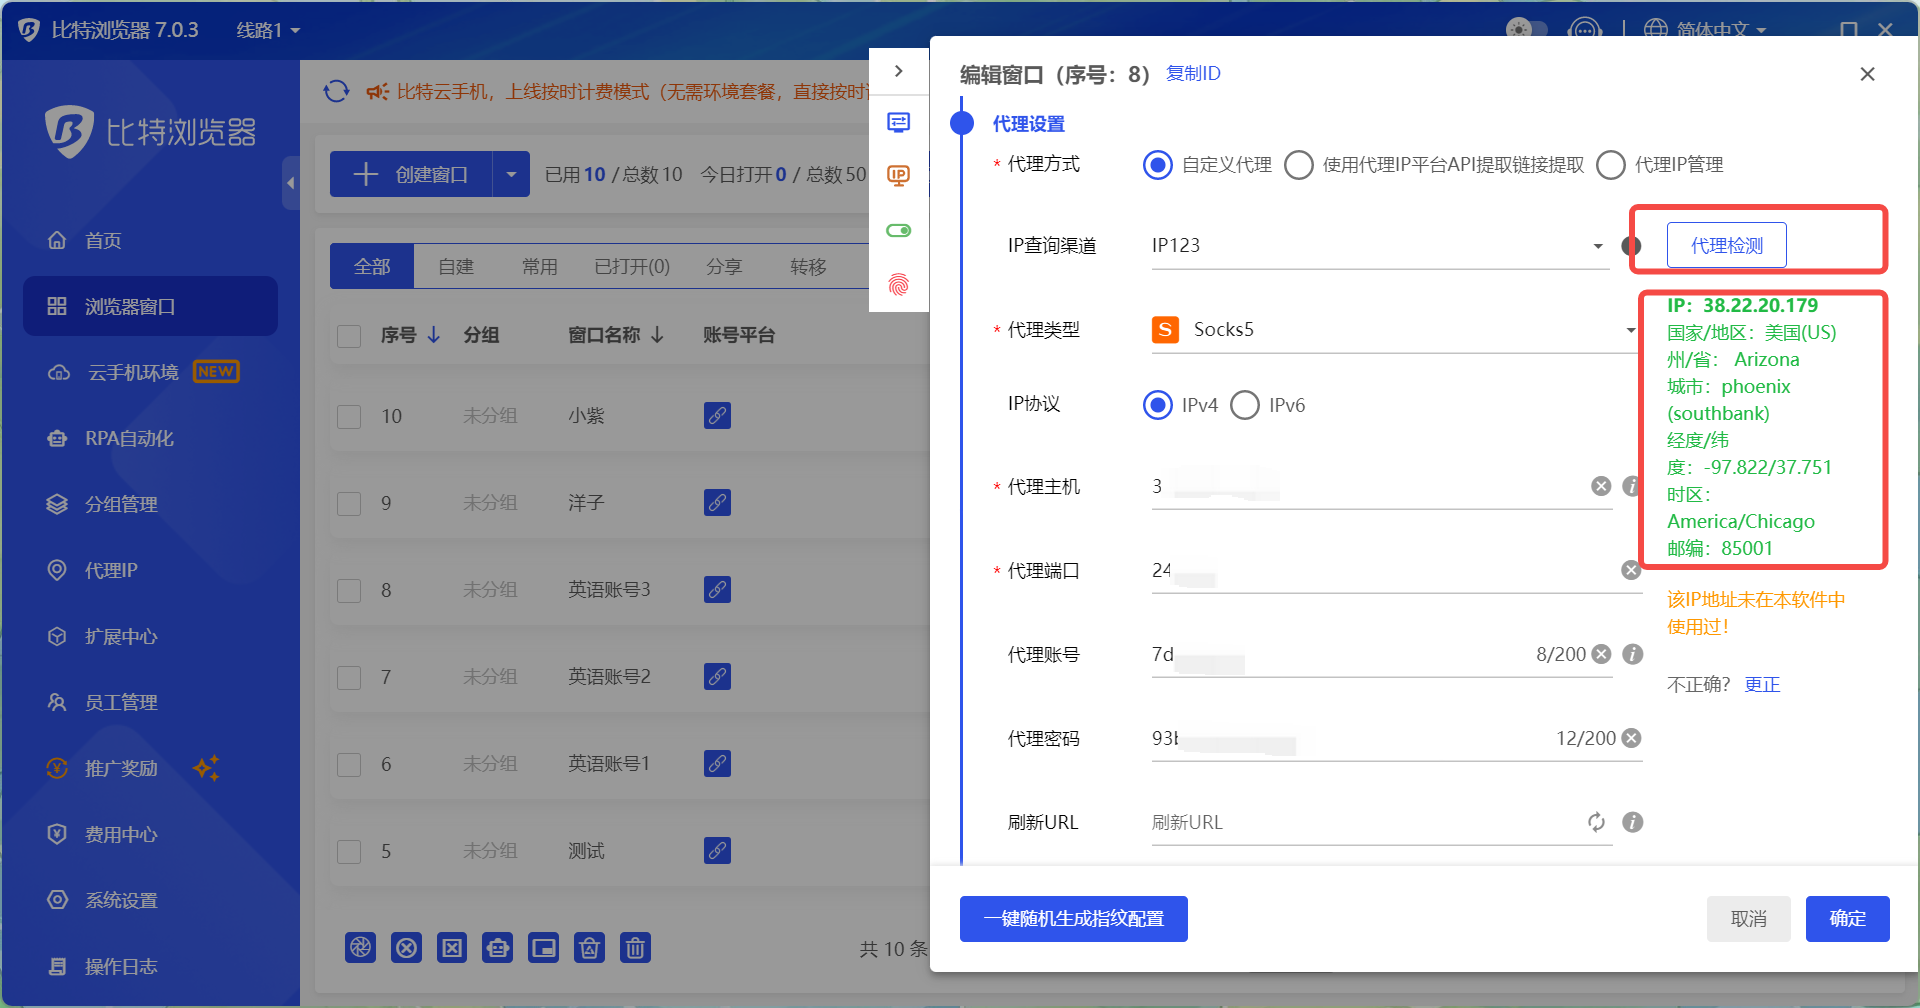This screenshot has height=1008, width=1920.
Task: Click the refresh icon in the top banner
Action: point(337,90)
